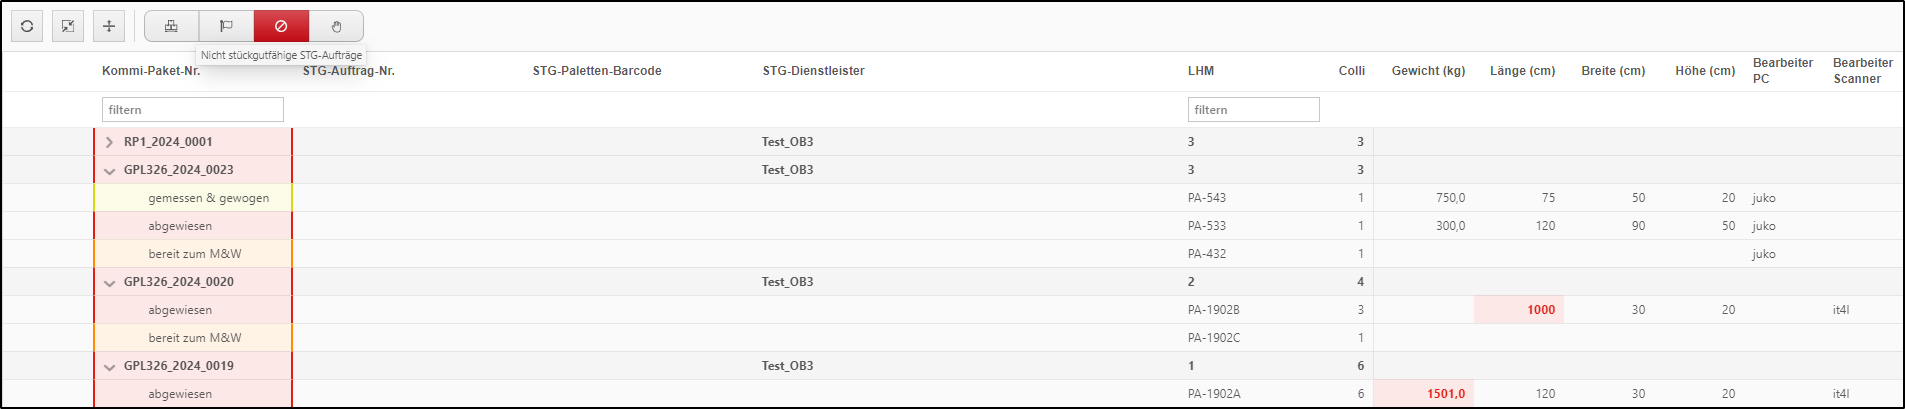1905x409 pixels.
Task: Click the LHM filter input field
Action: click(1254, 110)
